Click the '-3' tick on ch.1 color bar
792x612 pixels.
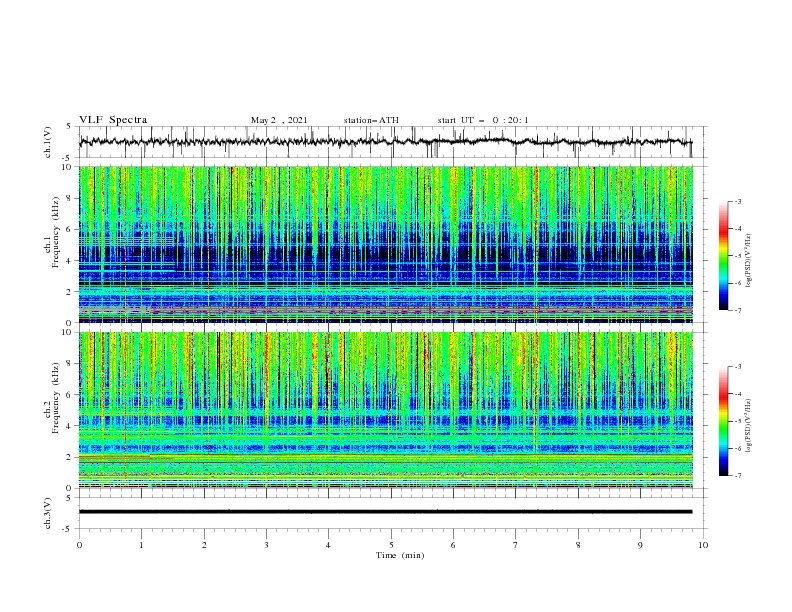click(x=737, y=201)
